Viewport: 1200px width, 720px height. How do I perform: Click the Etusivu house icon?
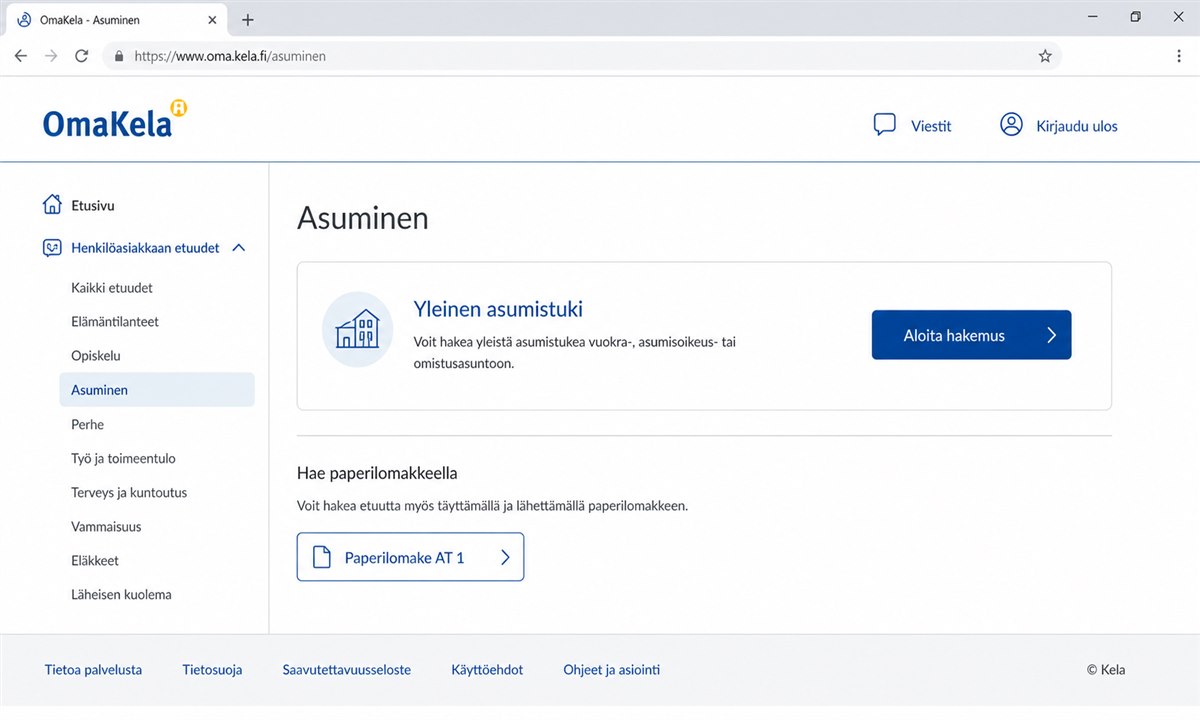(52, 205)
